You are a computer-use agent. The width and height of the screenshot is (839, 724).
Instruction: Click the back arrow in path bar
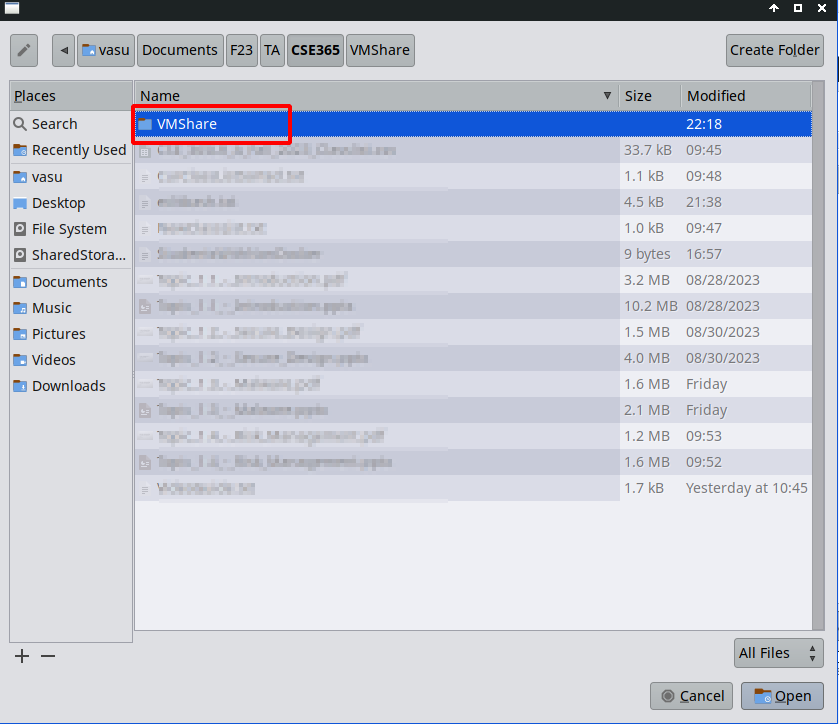pyautogui.click(x=64, y=50)
